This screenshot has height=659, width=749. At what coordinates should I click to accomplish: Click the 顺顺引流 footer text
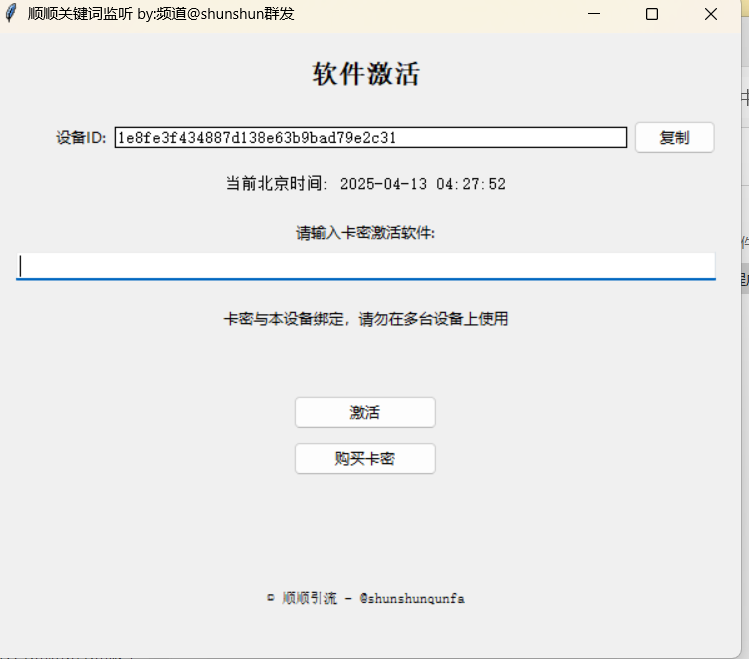[x=310, y=598]
